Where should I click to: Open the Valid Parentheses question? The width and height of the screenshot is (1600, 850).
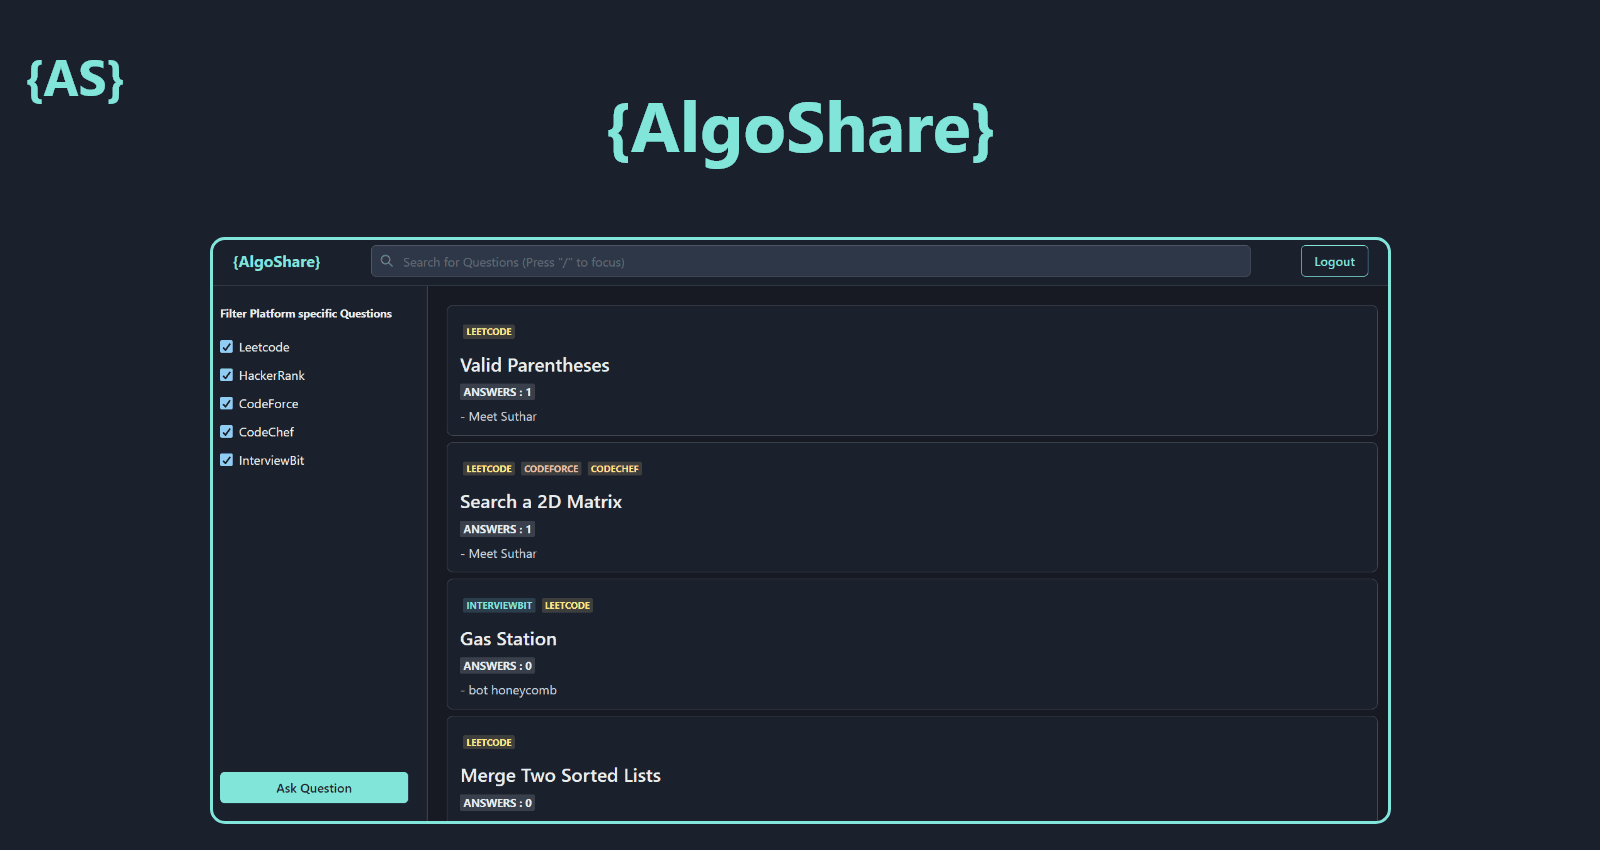coord(534,366)
